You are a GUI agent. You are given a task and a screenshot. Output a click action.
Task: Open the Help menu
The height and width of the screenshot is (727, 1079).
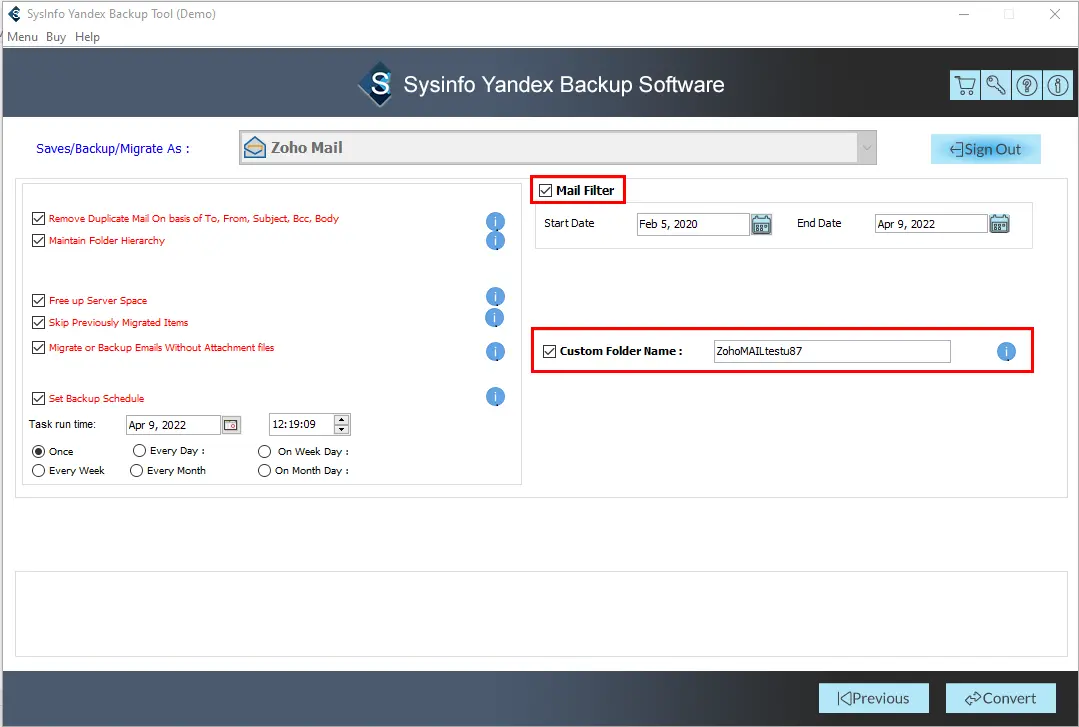[88, 37]
